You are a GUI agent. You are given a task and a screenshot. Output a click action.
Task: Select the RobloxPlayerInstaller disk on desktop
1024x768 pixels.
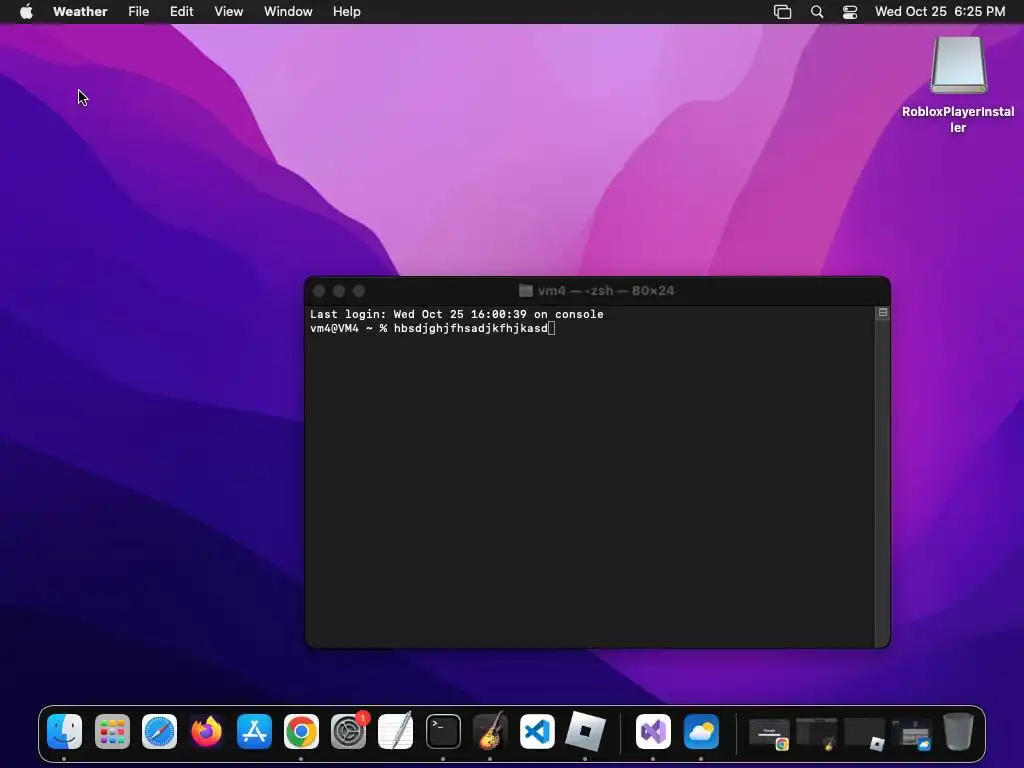click(958, 85)
